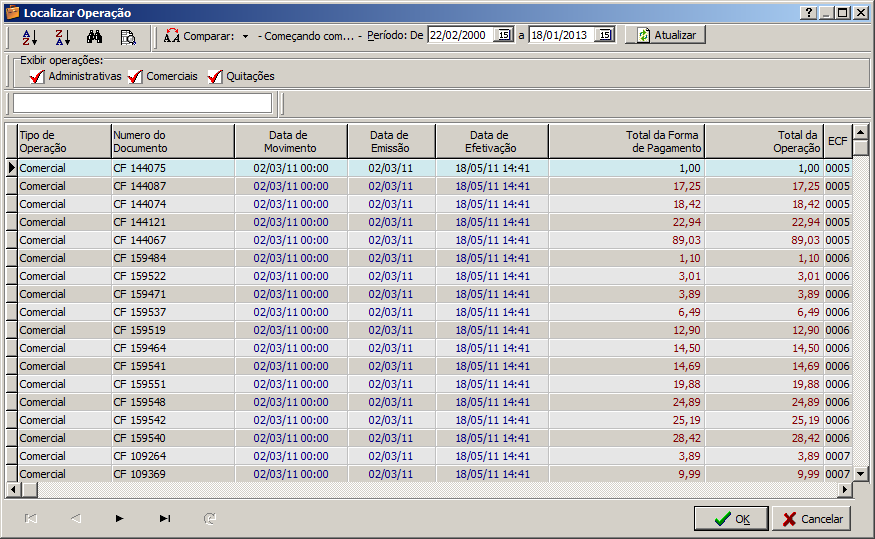
Task: Jump to the last record
Action: coord(165,518)
